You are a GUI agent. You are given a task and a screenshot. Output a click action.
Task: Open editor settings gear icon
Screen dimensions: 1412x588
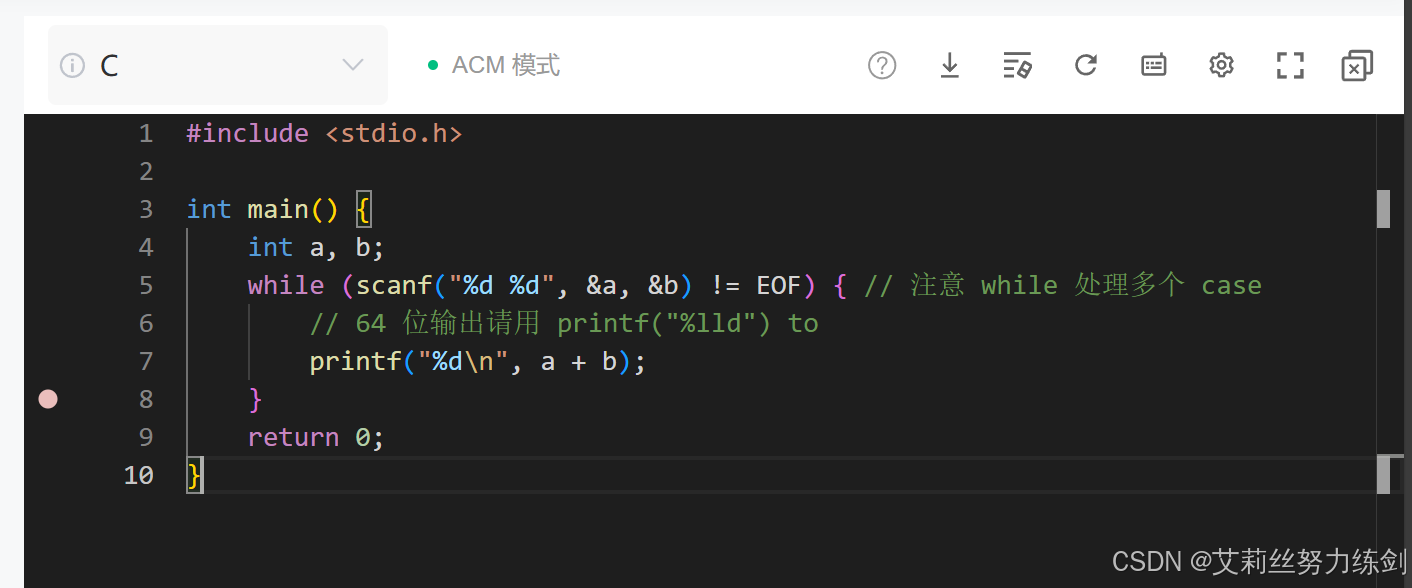tap(1221, 65)
